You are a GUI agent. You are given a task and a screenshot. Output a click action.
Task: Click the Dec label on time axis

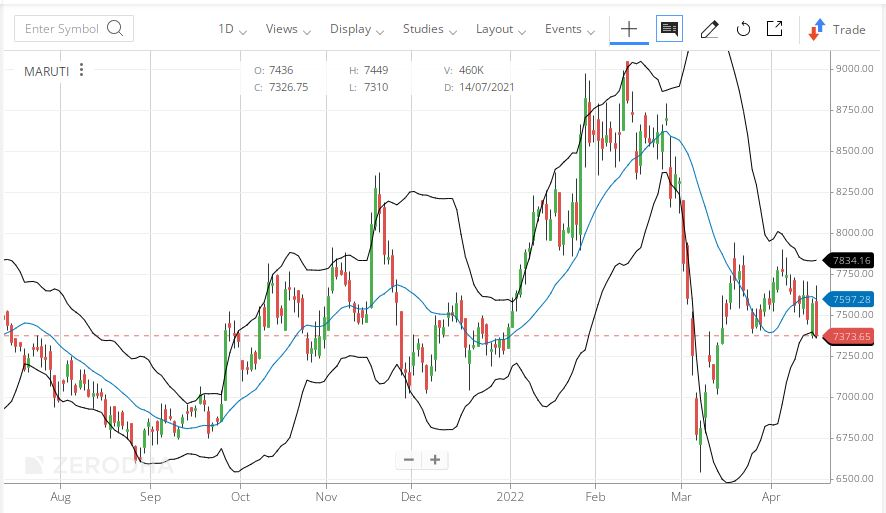click(x=411, y=497)
